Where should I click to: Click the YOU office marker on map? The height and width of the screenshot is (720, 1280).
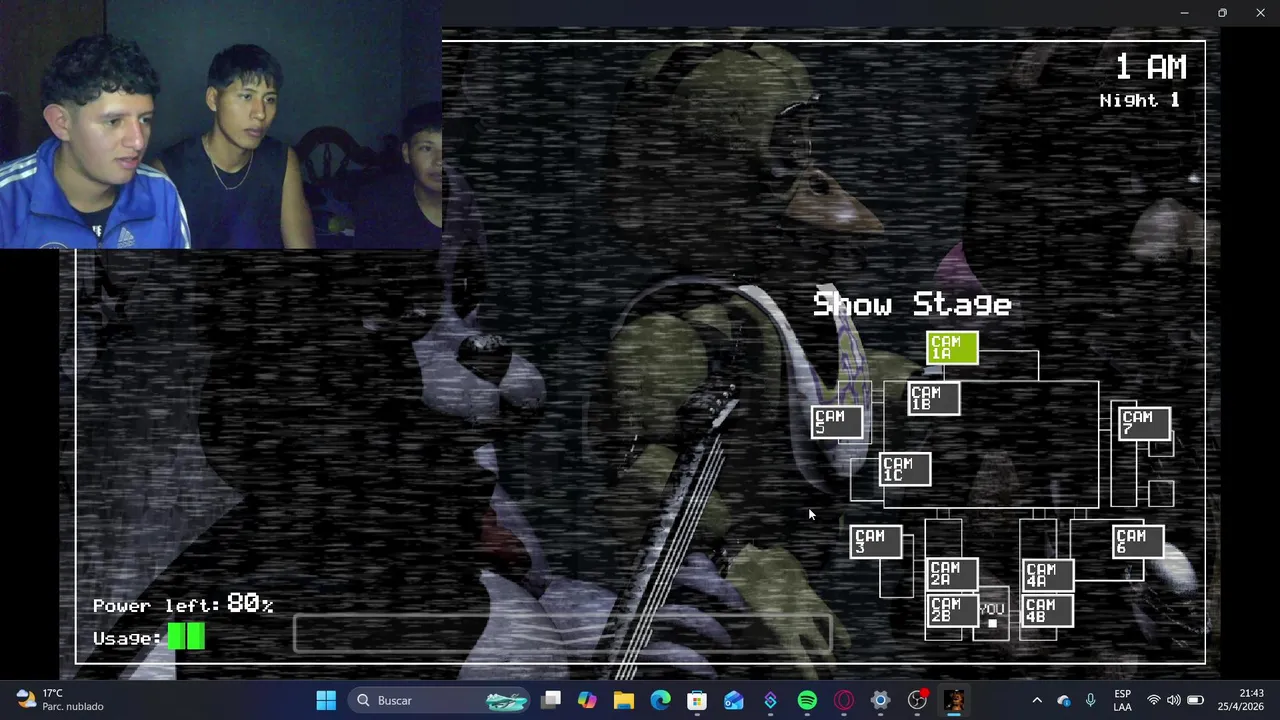(x=991, y=614)
